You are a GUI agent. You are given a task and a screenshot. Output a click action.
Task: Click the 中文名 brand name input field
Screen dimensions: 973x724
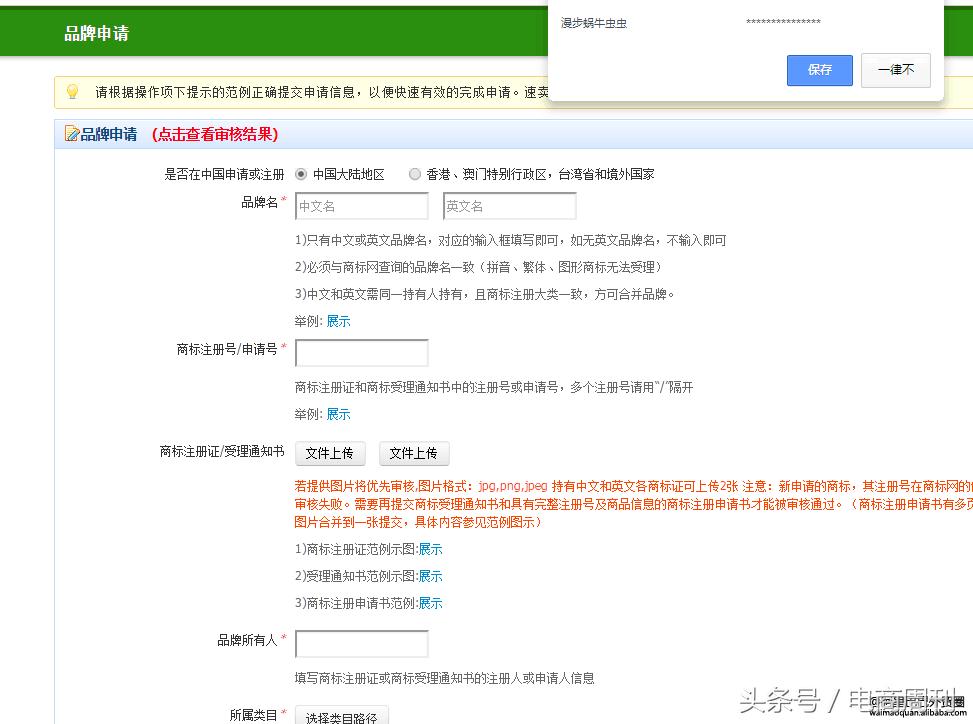point(361,205)
